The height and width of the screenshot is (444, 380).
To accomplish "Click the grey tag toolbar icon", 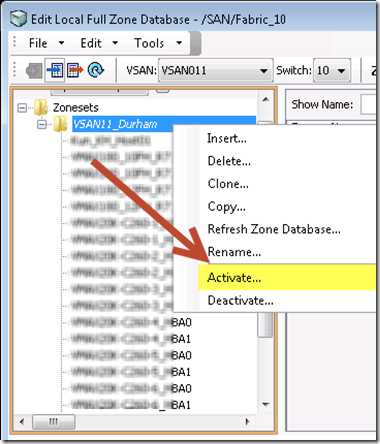I will coord(34,71).
